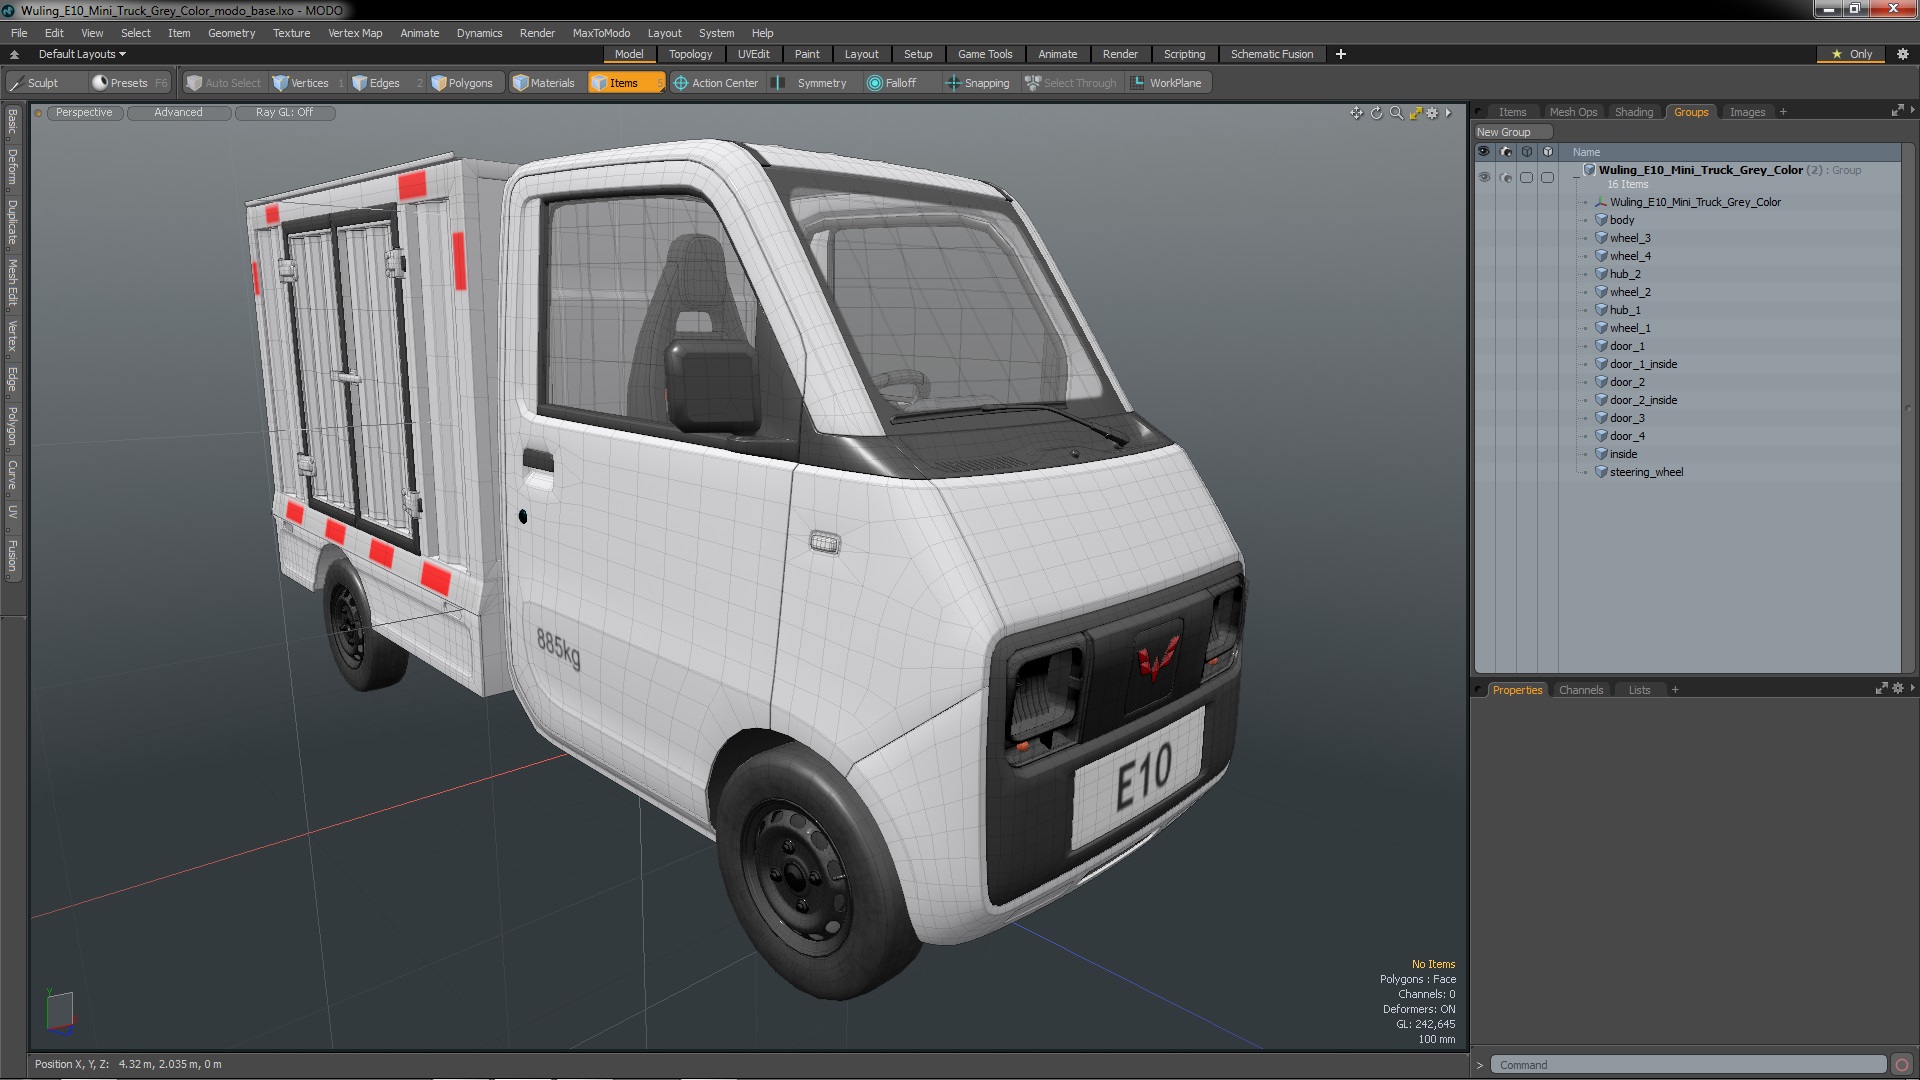Open Properties panel settings gear
Viewport: 1920px width, 1080px height.
(1898, 689)
